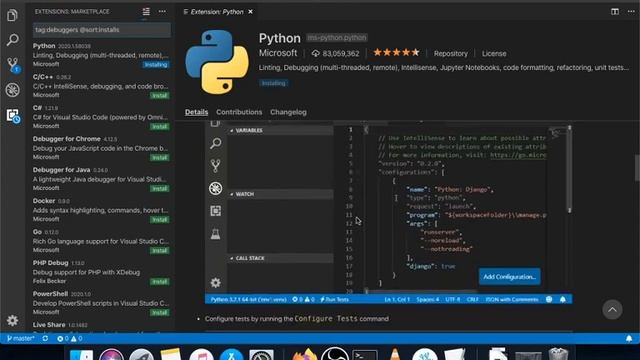
Task: Install the C/C++ extension
Action: pyautogui.click(x=160, y=96)
